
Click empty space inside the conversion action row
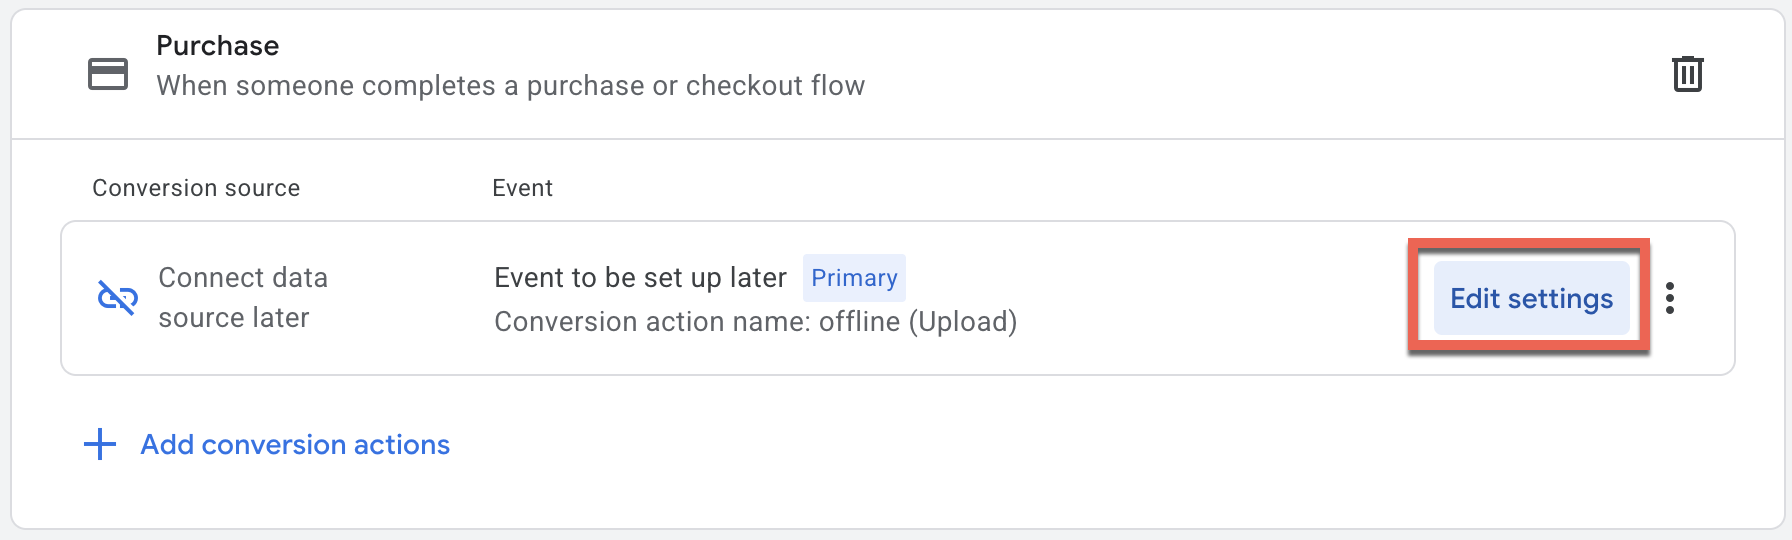1200,298
